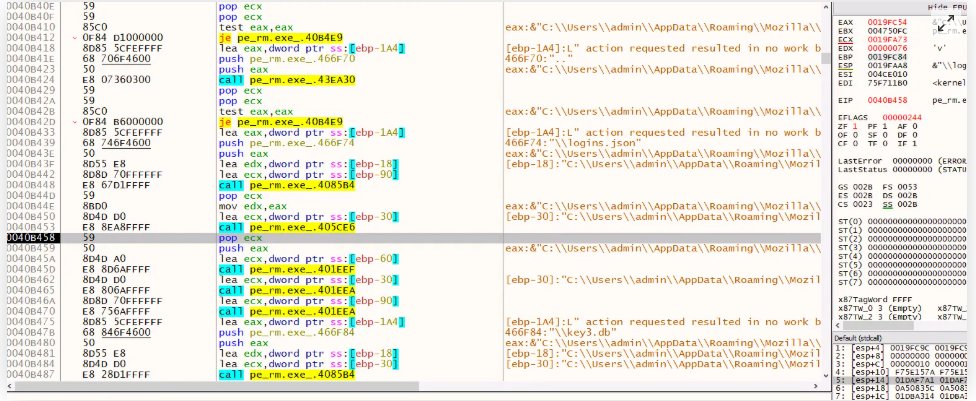Viewport: 976px width, 401px height.
Task: Select instruction push pe_rm.exe_.466F74
Action: coord(287,143)
